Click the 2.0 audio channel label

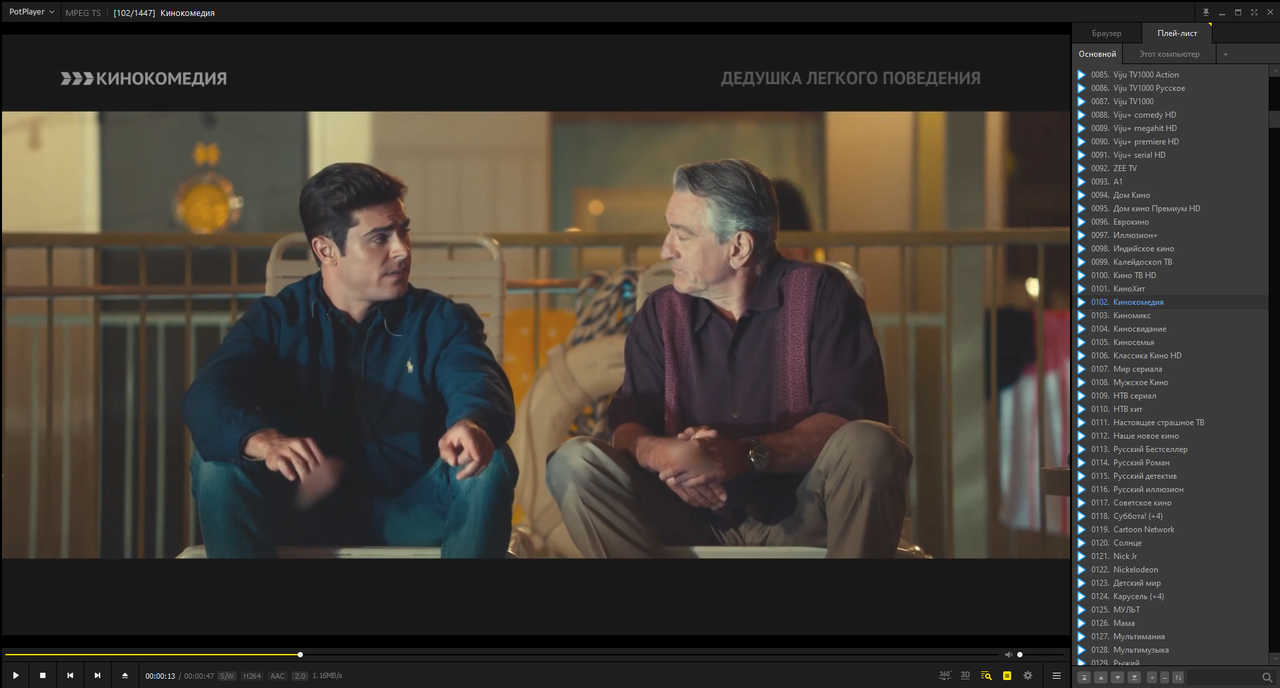[300, 676]
